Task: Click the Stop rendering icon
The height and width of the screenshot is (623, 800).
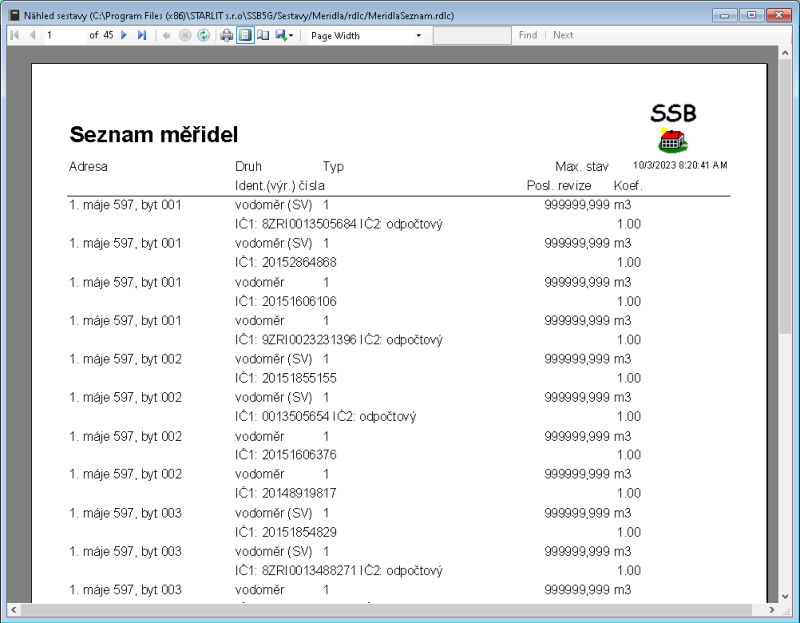Action: (x=186, y=35)
